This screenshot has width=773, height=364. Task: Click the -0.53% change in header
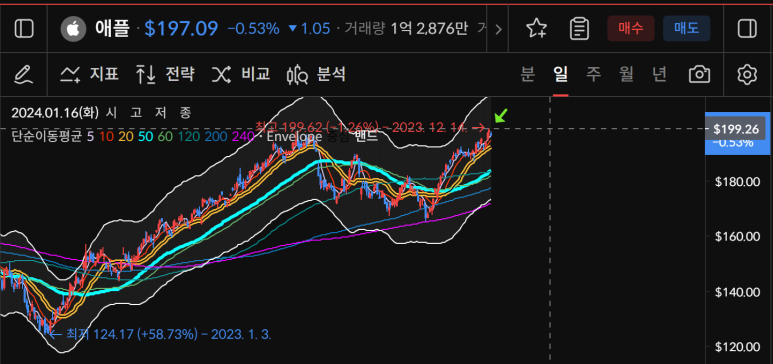(x=253, y=29)
